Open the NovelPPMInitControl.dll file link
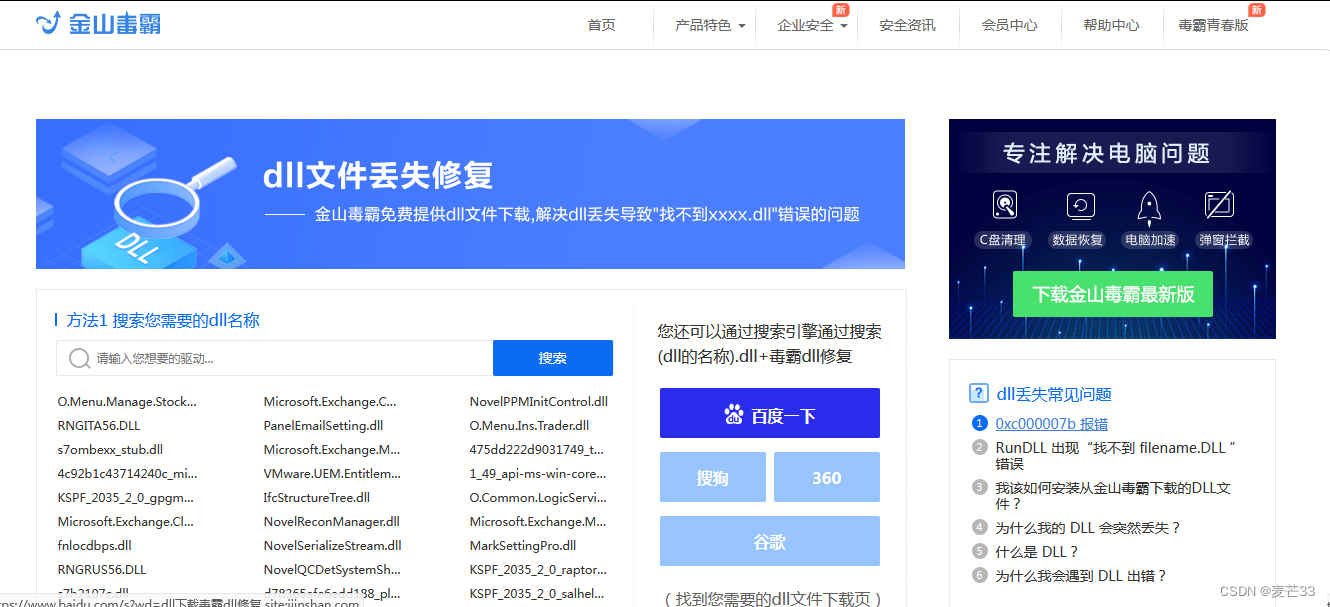The image size is (1330, 607). coord(539,402)
